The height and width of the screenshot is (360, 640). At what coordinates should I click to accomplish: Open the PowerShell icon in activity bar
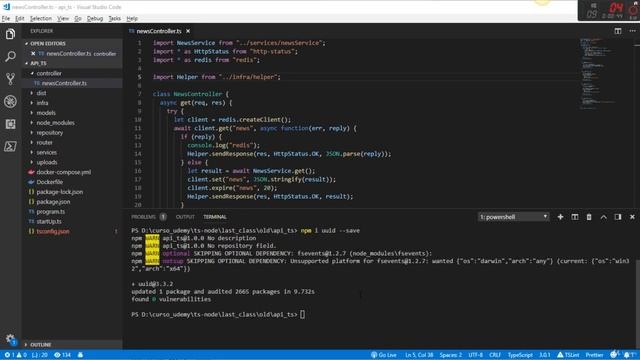click(10, 146)
